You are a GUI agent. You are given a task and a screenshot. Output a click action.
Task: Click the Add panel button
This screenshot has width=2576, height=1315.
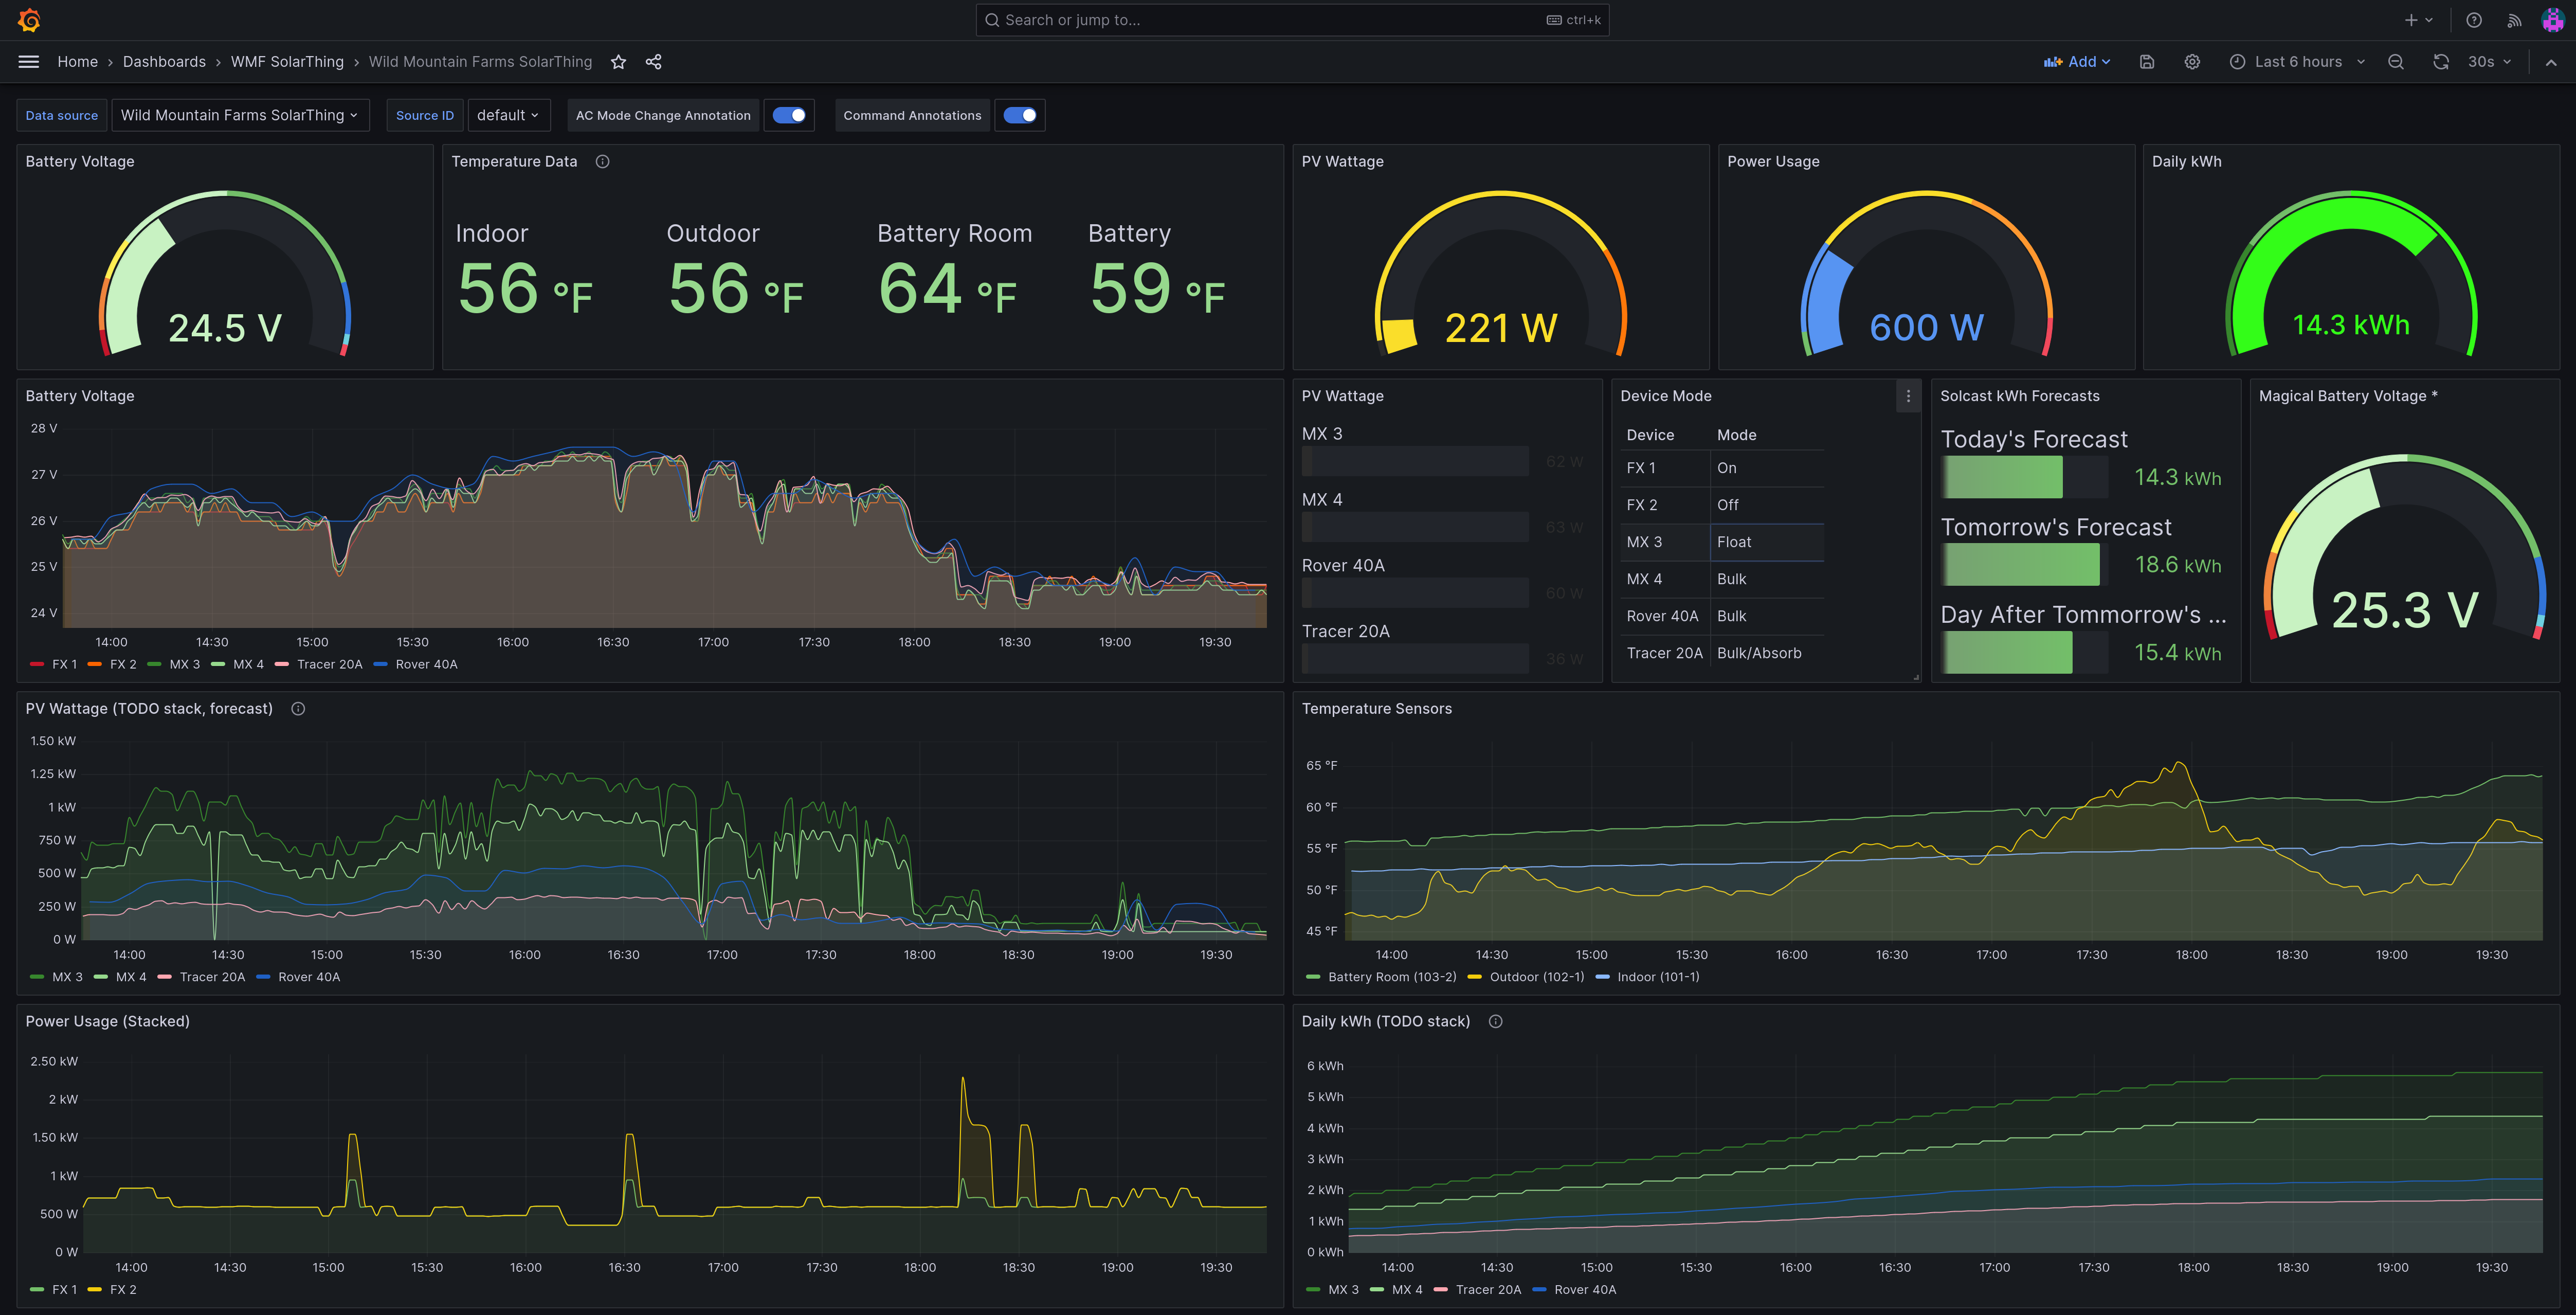point(2076,62)
